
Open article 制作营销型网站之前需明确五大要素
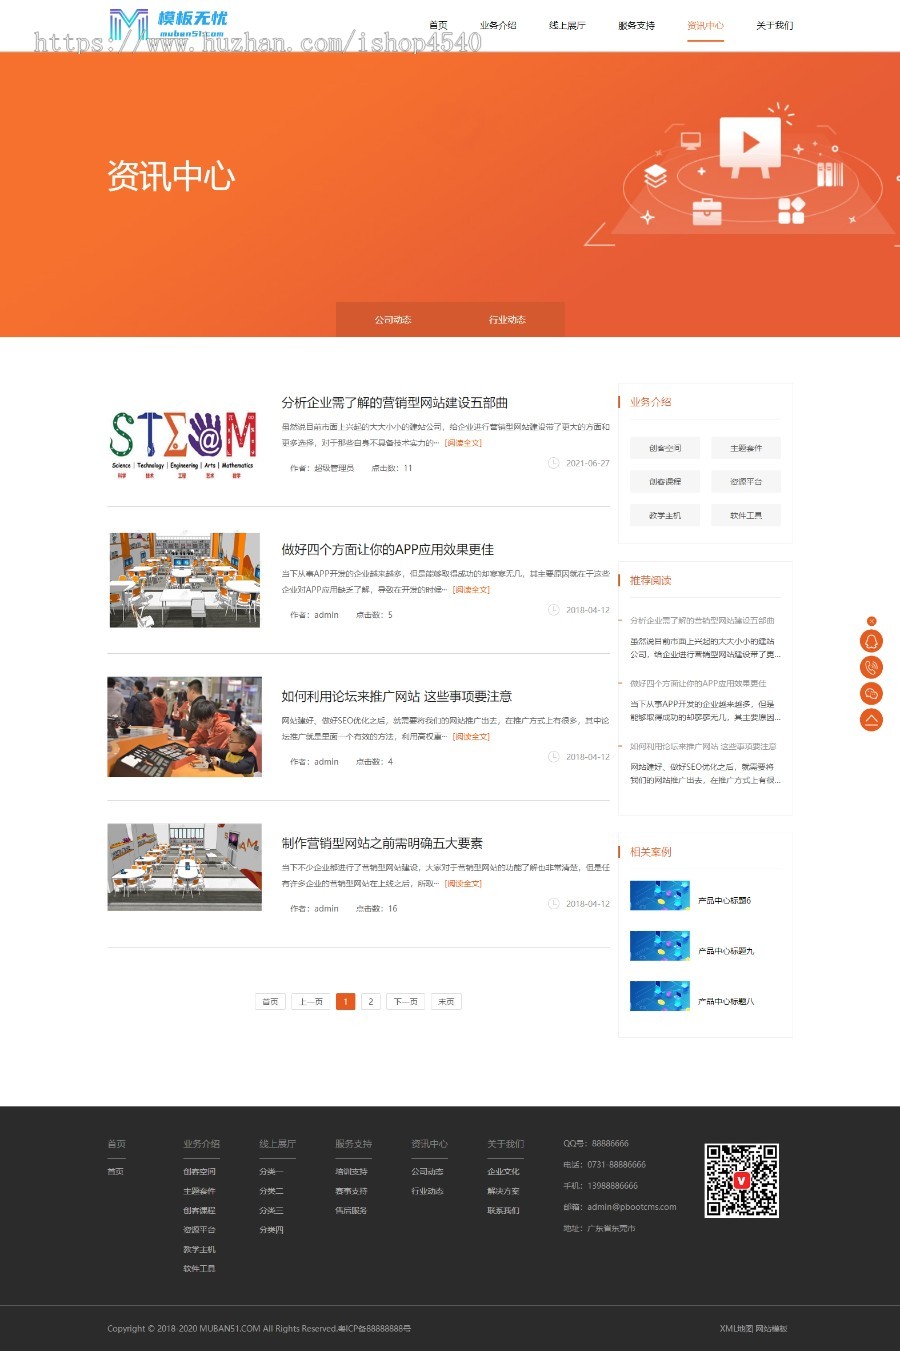tap(382, 844)
